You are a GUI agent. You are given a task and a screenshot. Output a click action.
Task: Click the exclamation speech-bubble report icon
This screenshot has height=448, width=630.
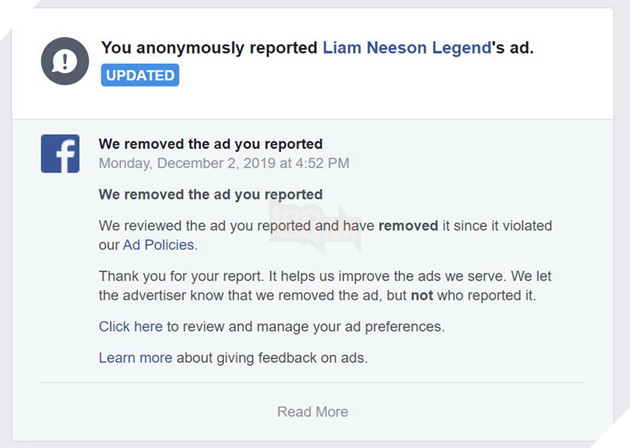[x=65, y=61]
